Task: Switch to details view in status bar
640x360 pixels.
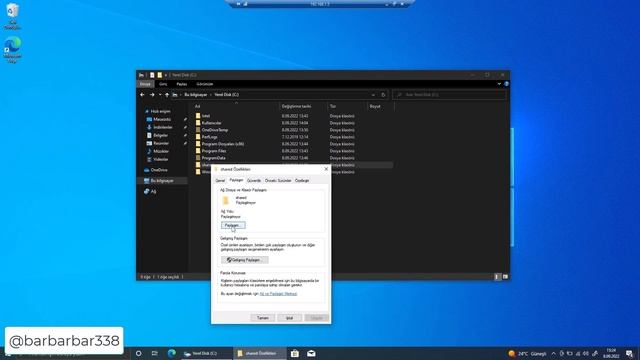Action: click(497, 277)
